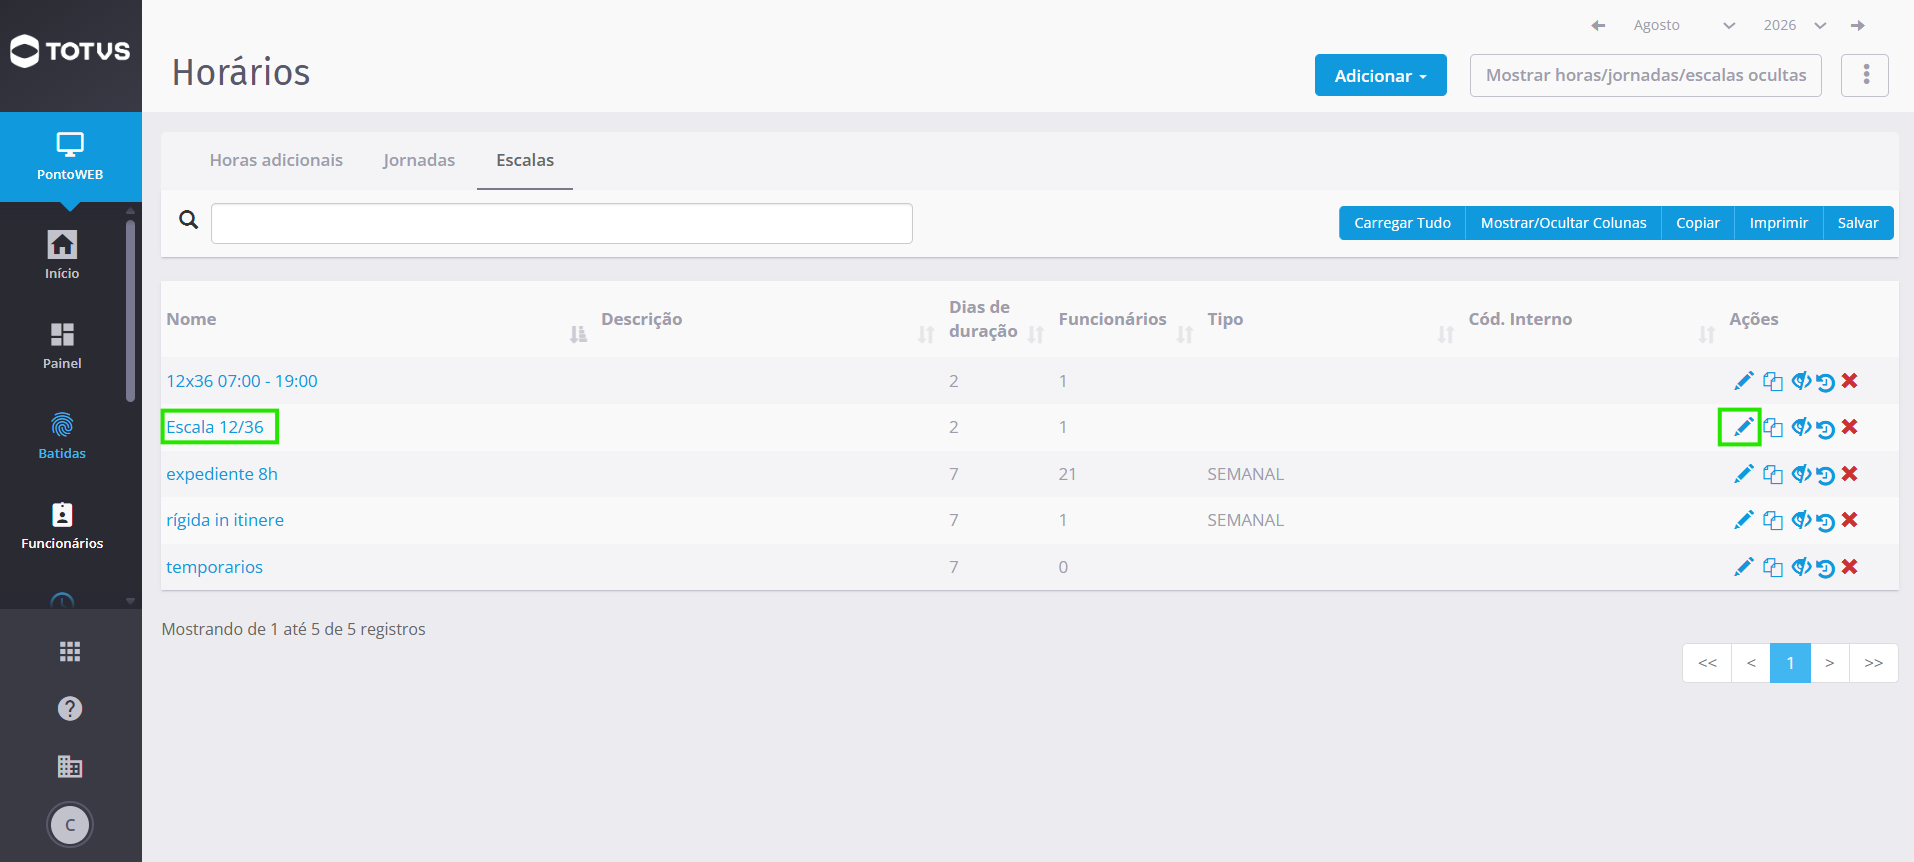The image size is (1914, 862).
Task: Hide the 12x36 07:00 - 19:00 schedule
Action: pyautogui.click(x=1800, y=381)
